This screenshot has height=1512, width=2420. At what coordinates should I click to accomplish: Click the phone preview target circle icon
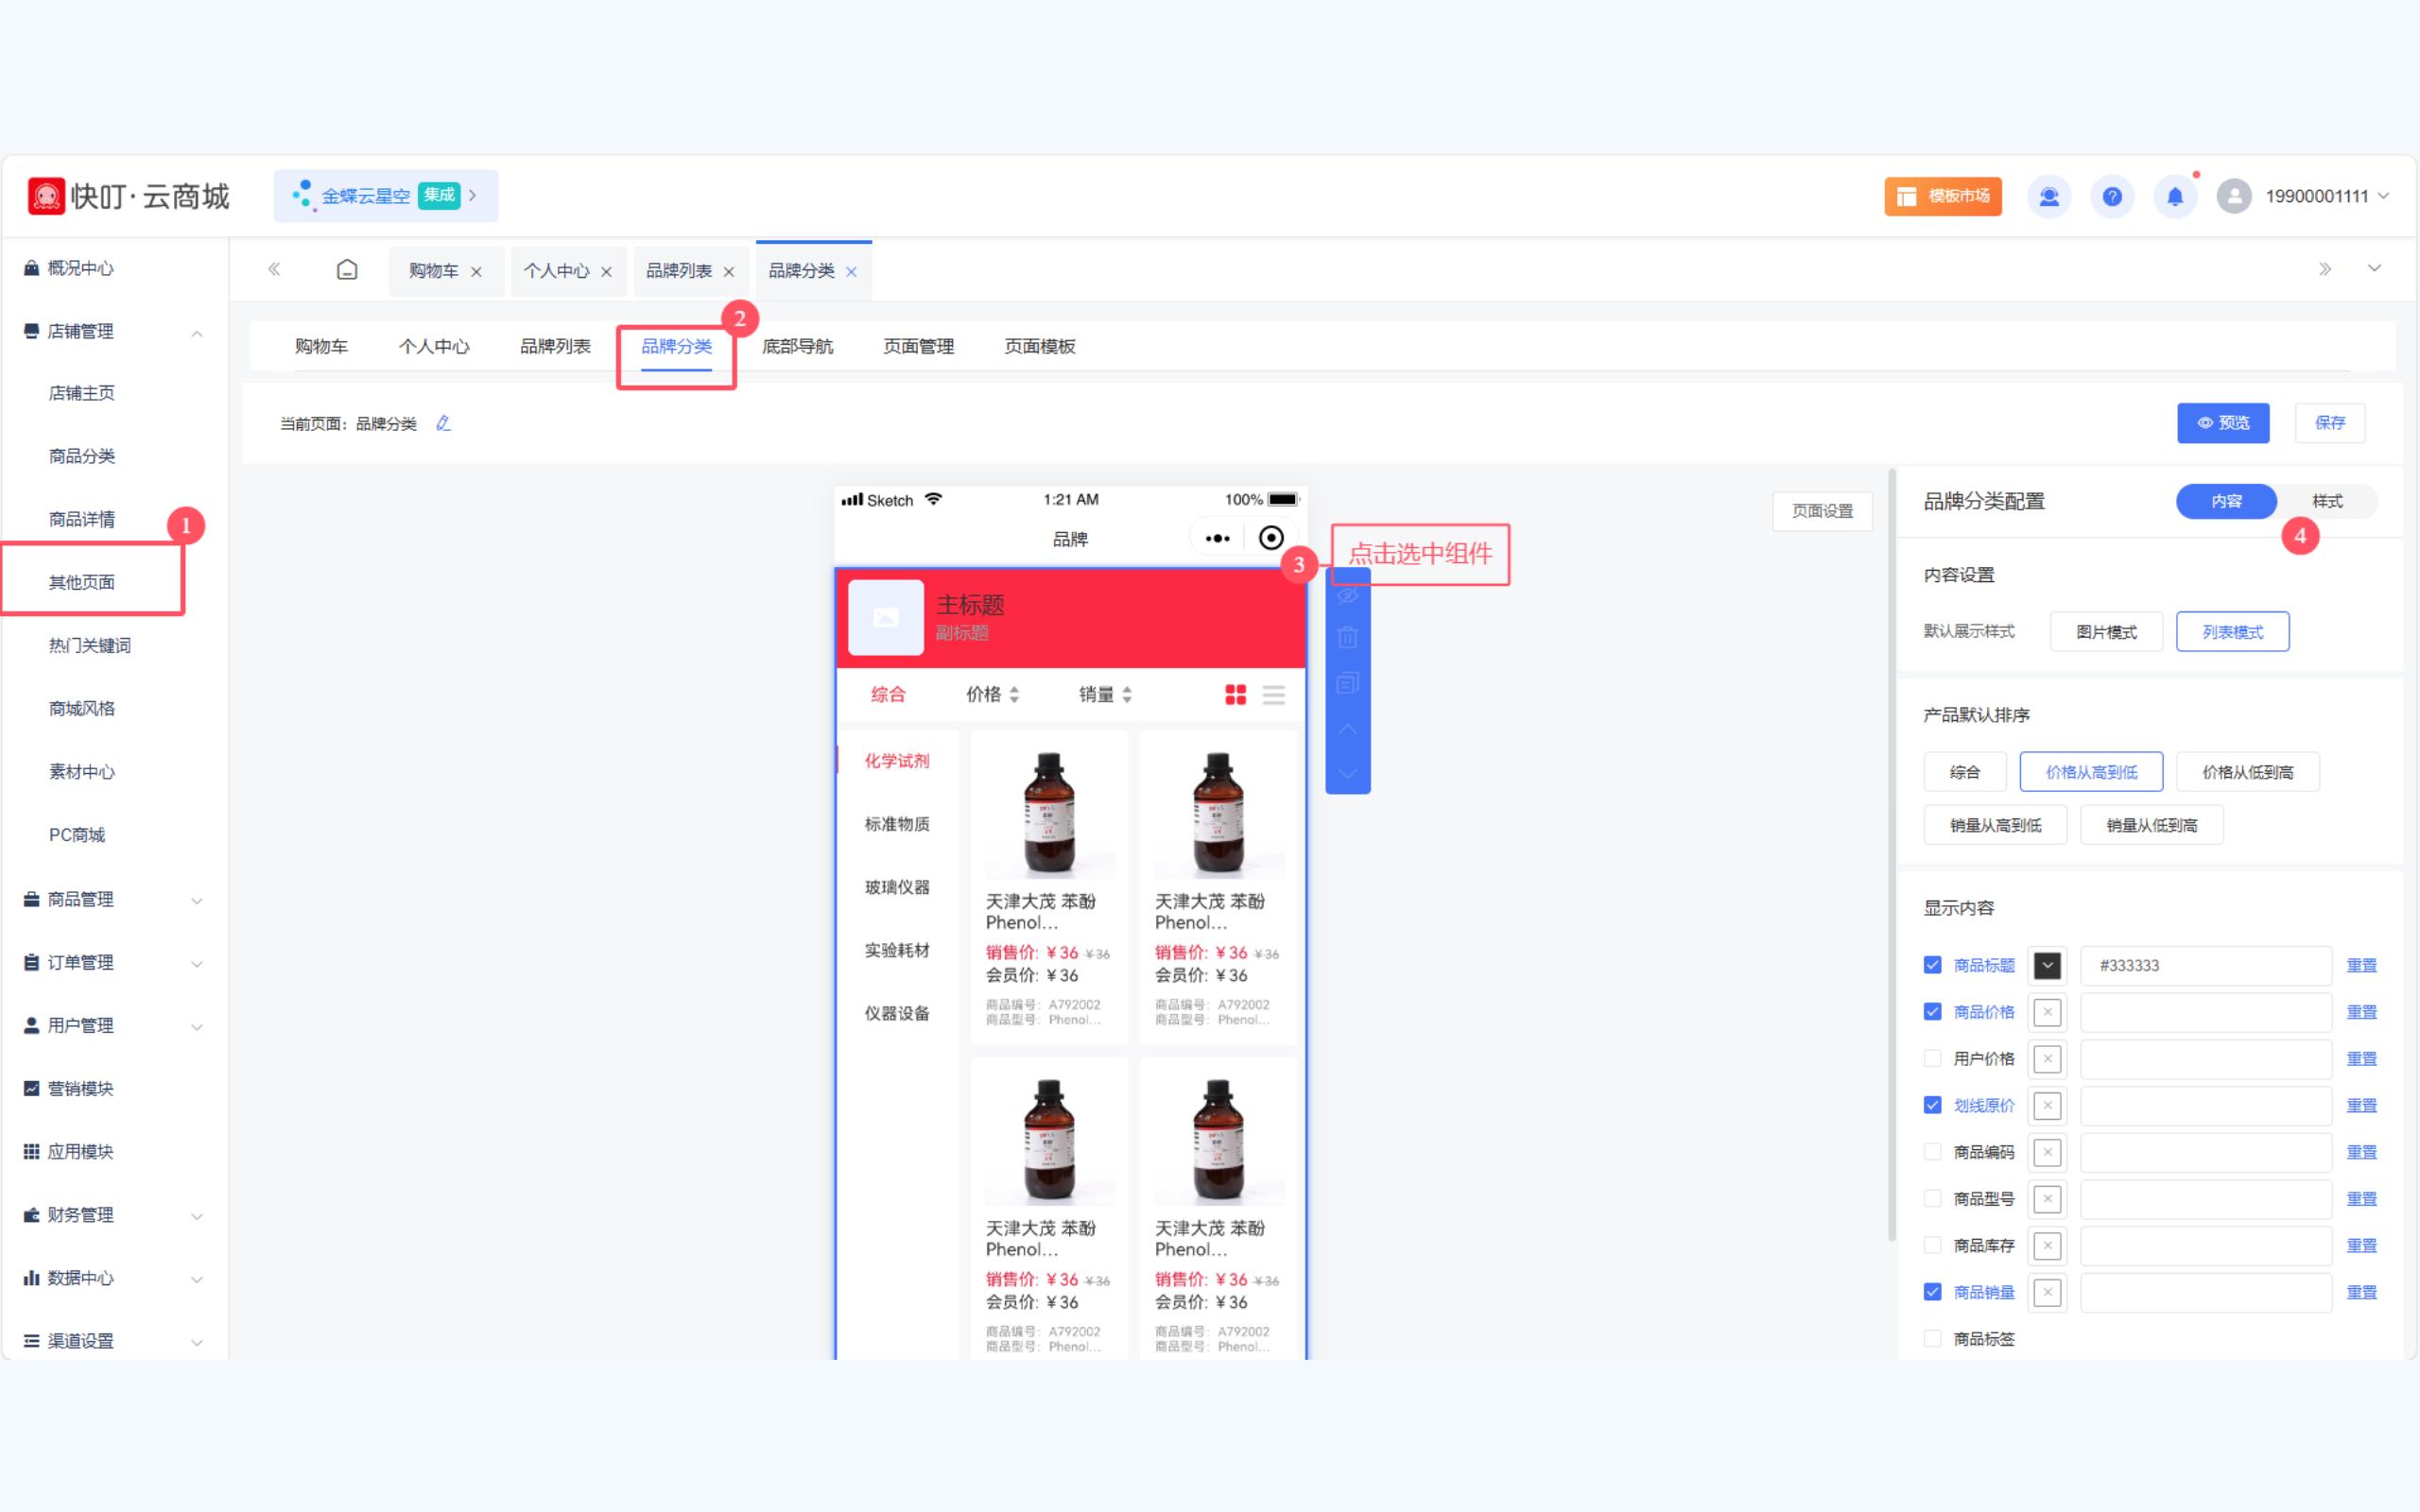[x=1271, y=538]
